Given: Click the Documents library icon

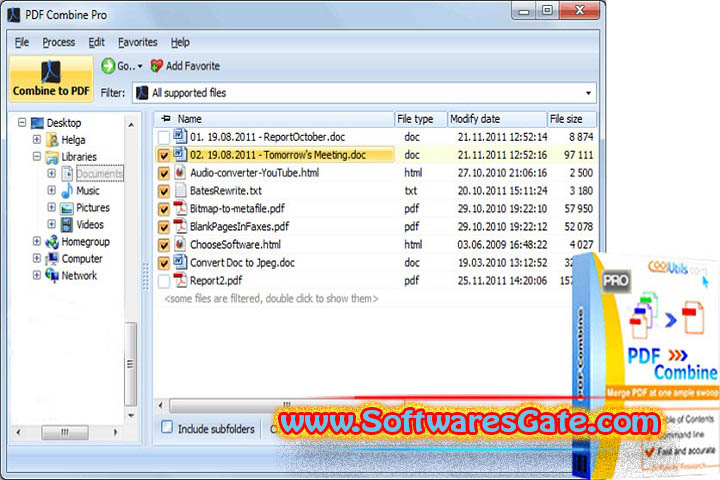Looking at the screenshot, I should coord(67,174).
